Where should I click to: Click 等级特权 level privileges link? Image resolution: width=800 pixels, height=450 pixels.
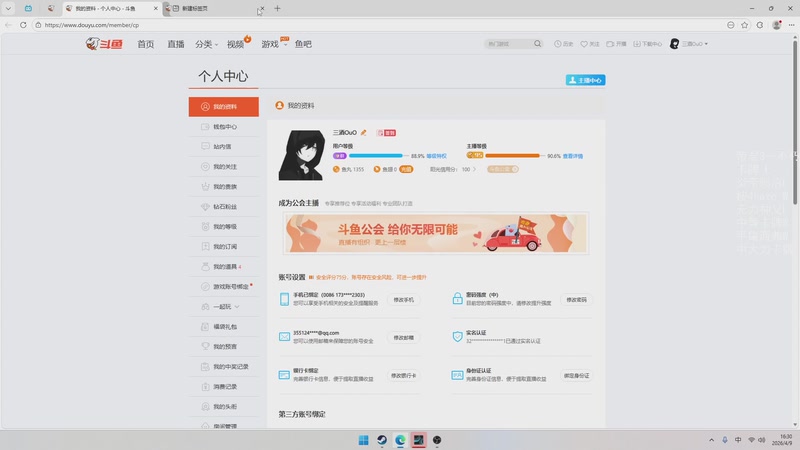click(436, 156)
